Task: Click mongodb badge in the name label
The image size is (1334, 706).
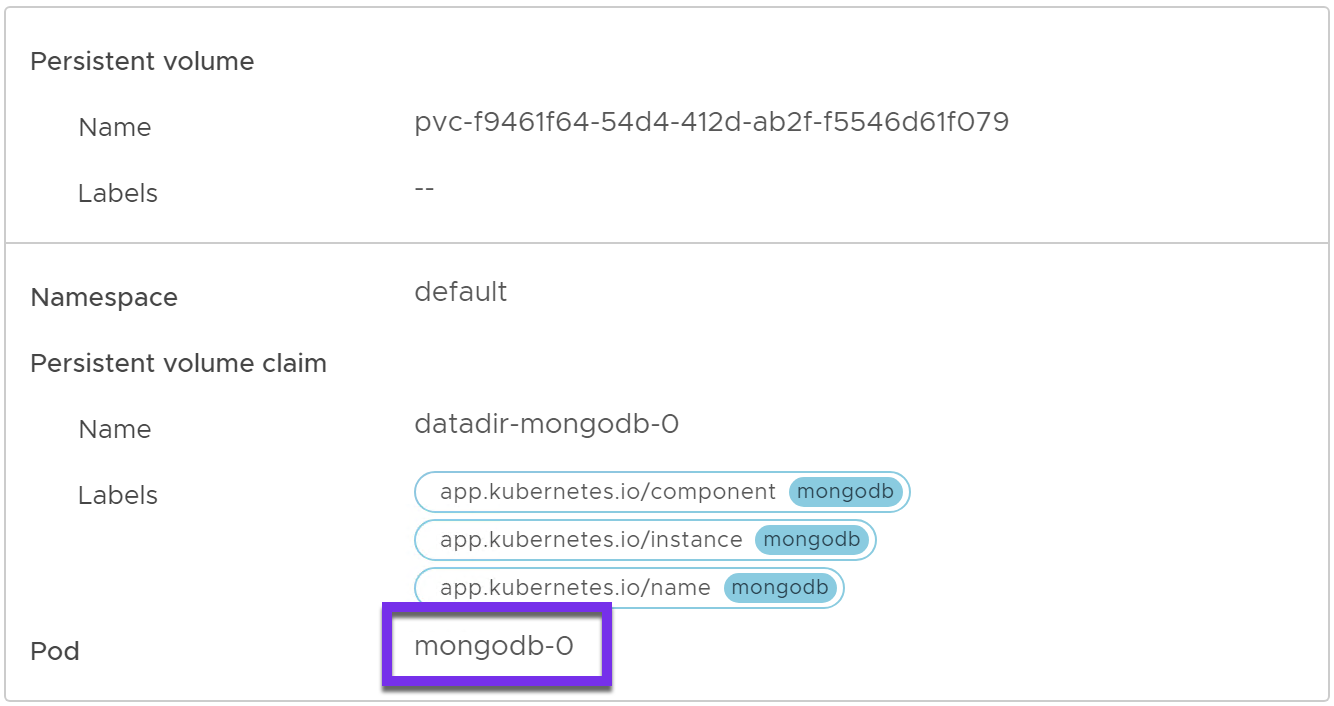Action: (x=781, y=588)
